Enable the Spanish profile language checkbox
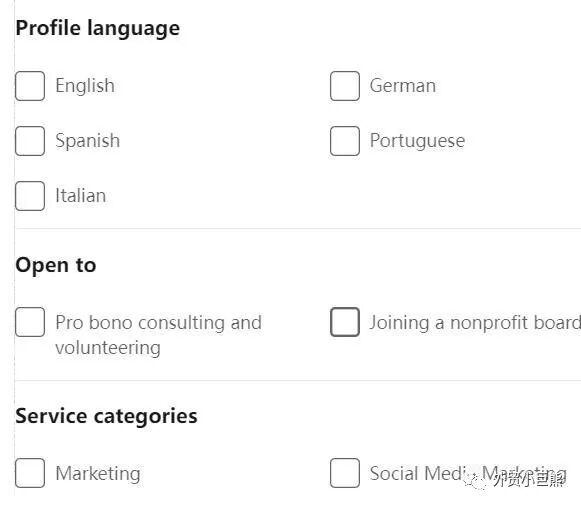 [x=30, y=141]
